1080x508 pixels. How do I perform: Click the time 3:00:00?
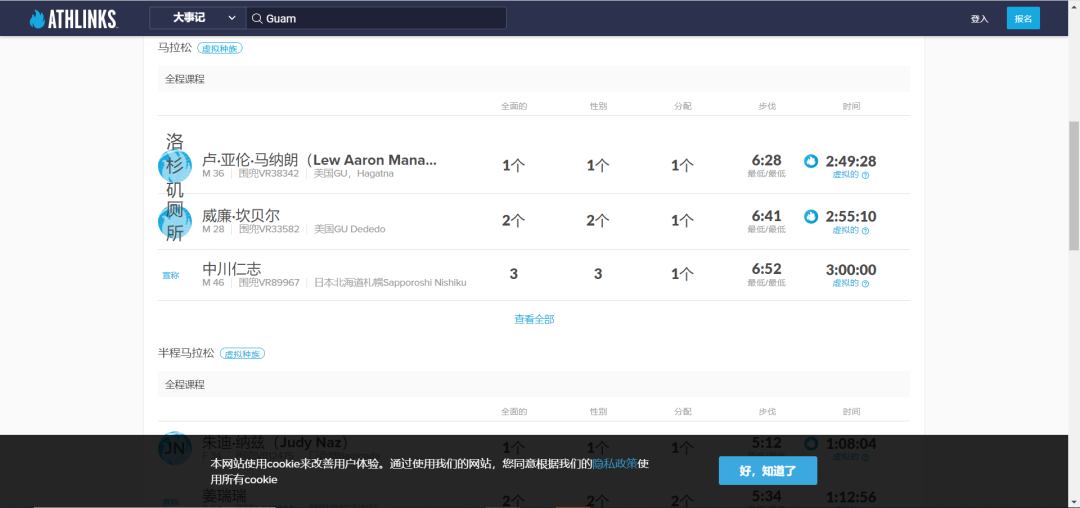click(851, 270)
